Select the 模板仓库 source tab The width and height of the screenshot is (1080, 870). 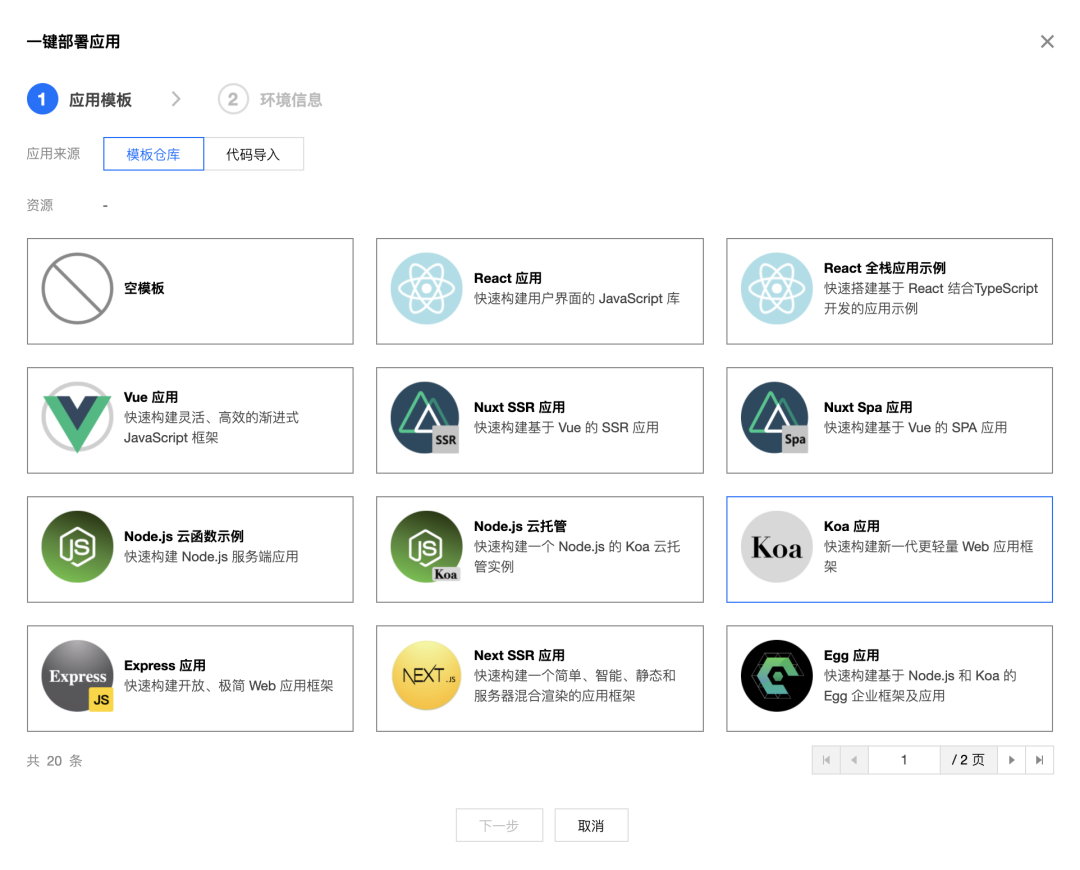[x=153, y=154]
